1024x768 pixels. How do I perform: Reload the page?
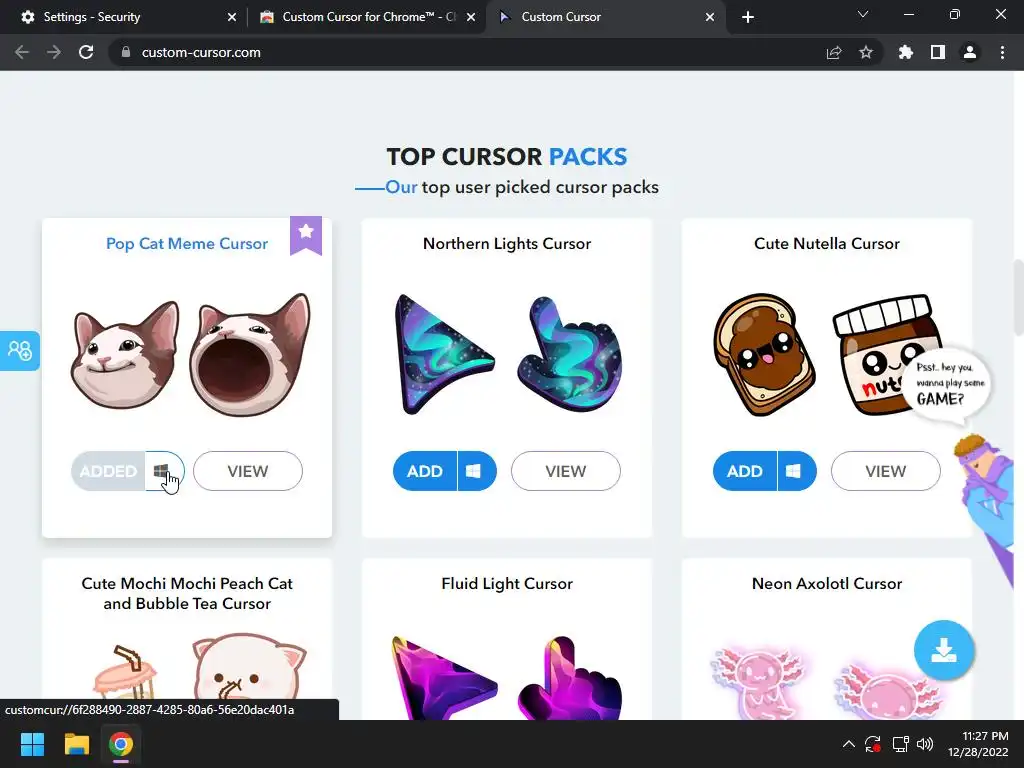[x=86, y=52]
